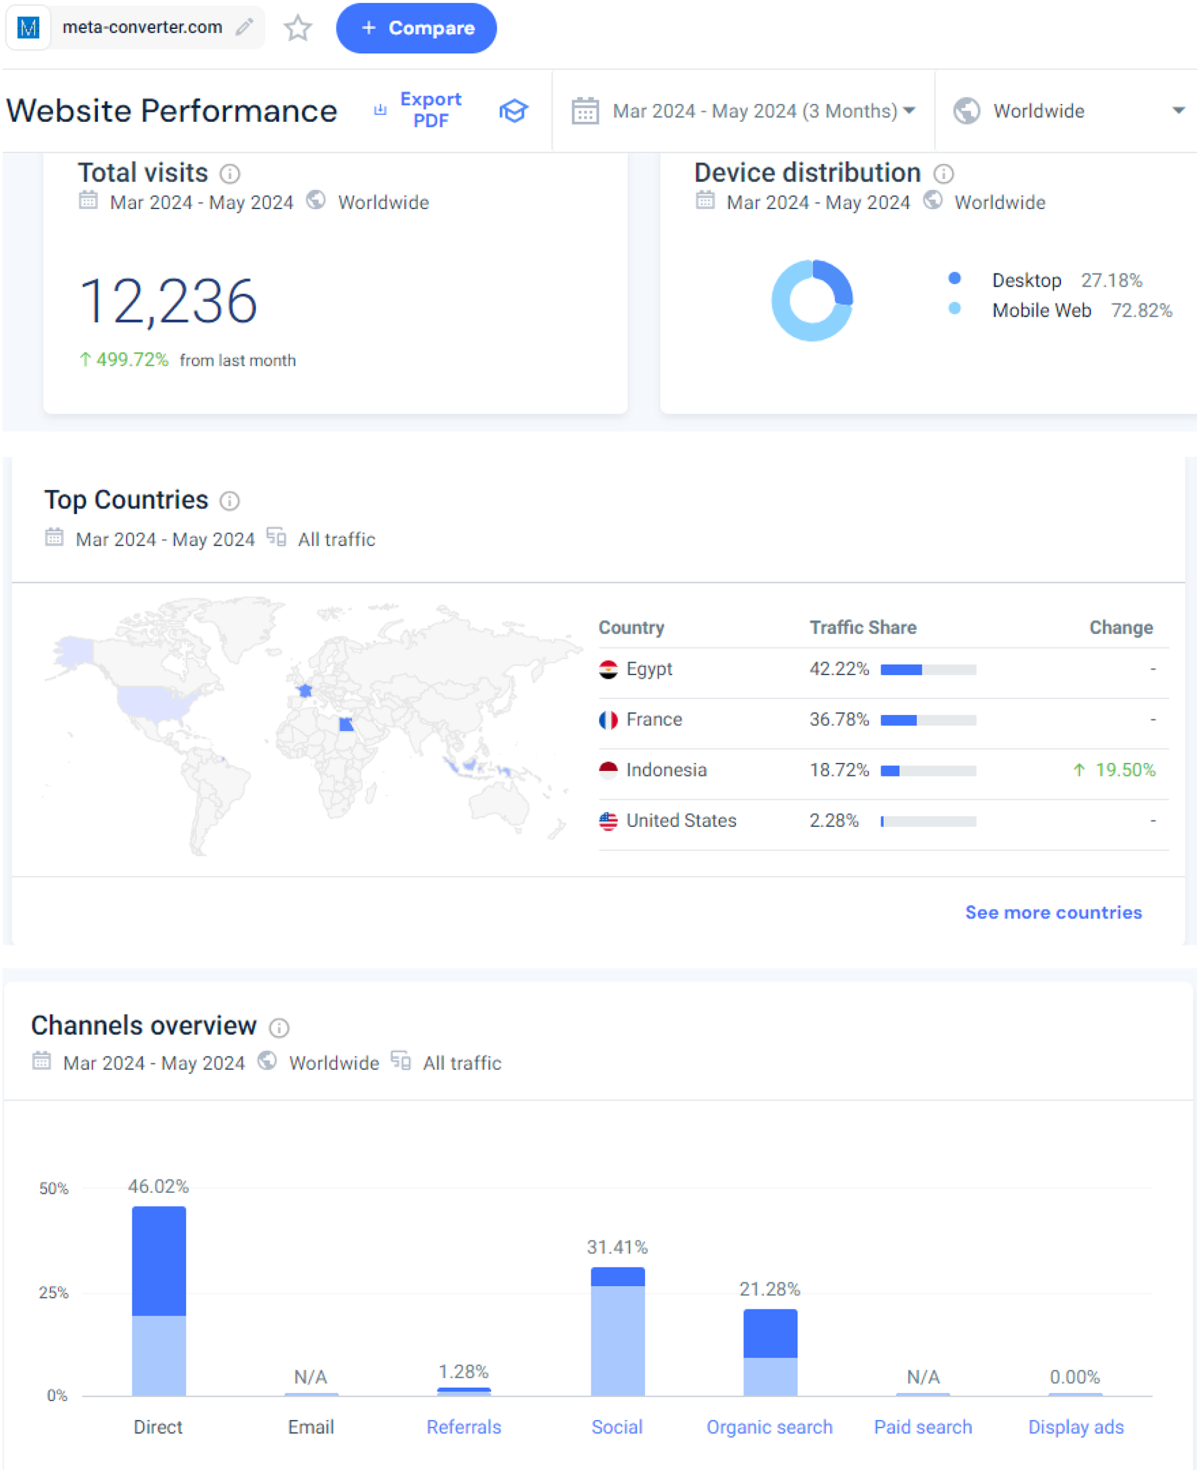Click the Direct channel bar in chart
The width and height of the screenshot is (1200, 1473).
tap(159, 1301)
